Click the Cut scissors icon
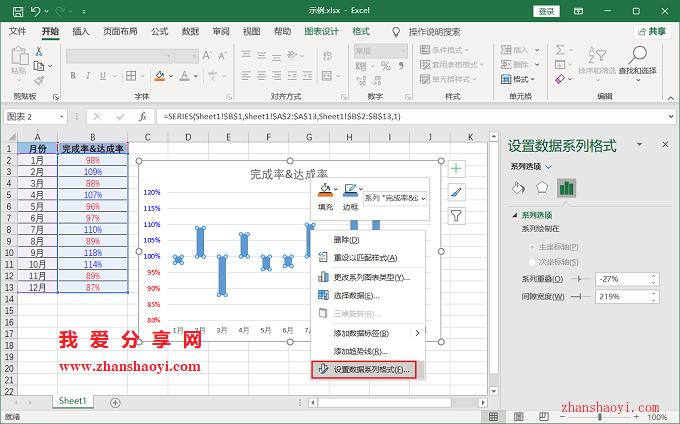The width and height of the screenshot is (680, 424). click(39, 51)
